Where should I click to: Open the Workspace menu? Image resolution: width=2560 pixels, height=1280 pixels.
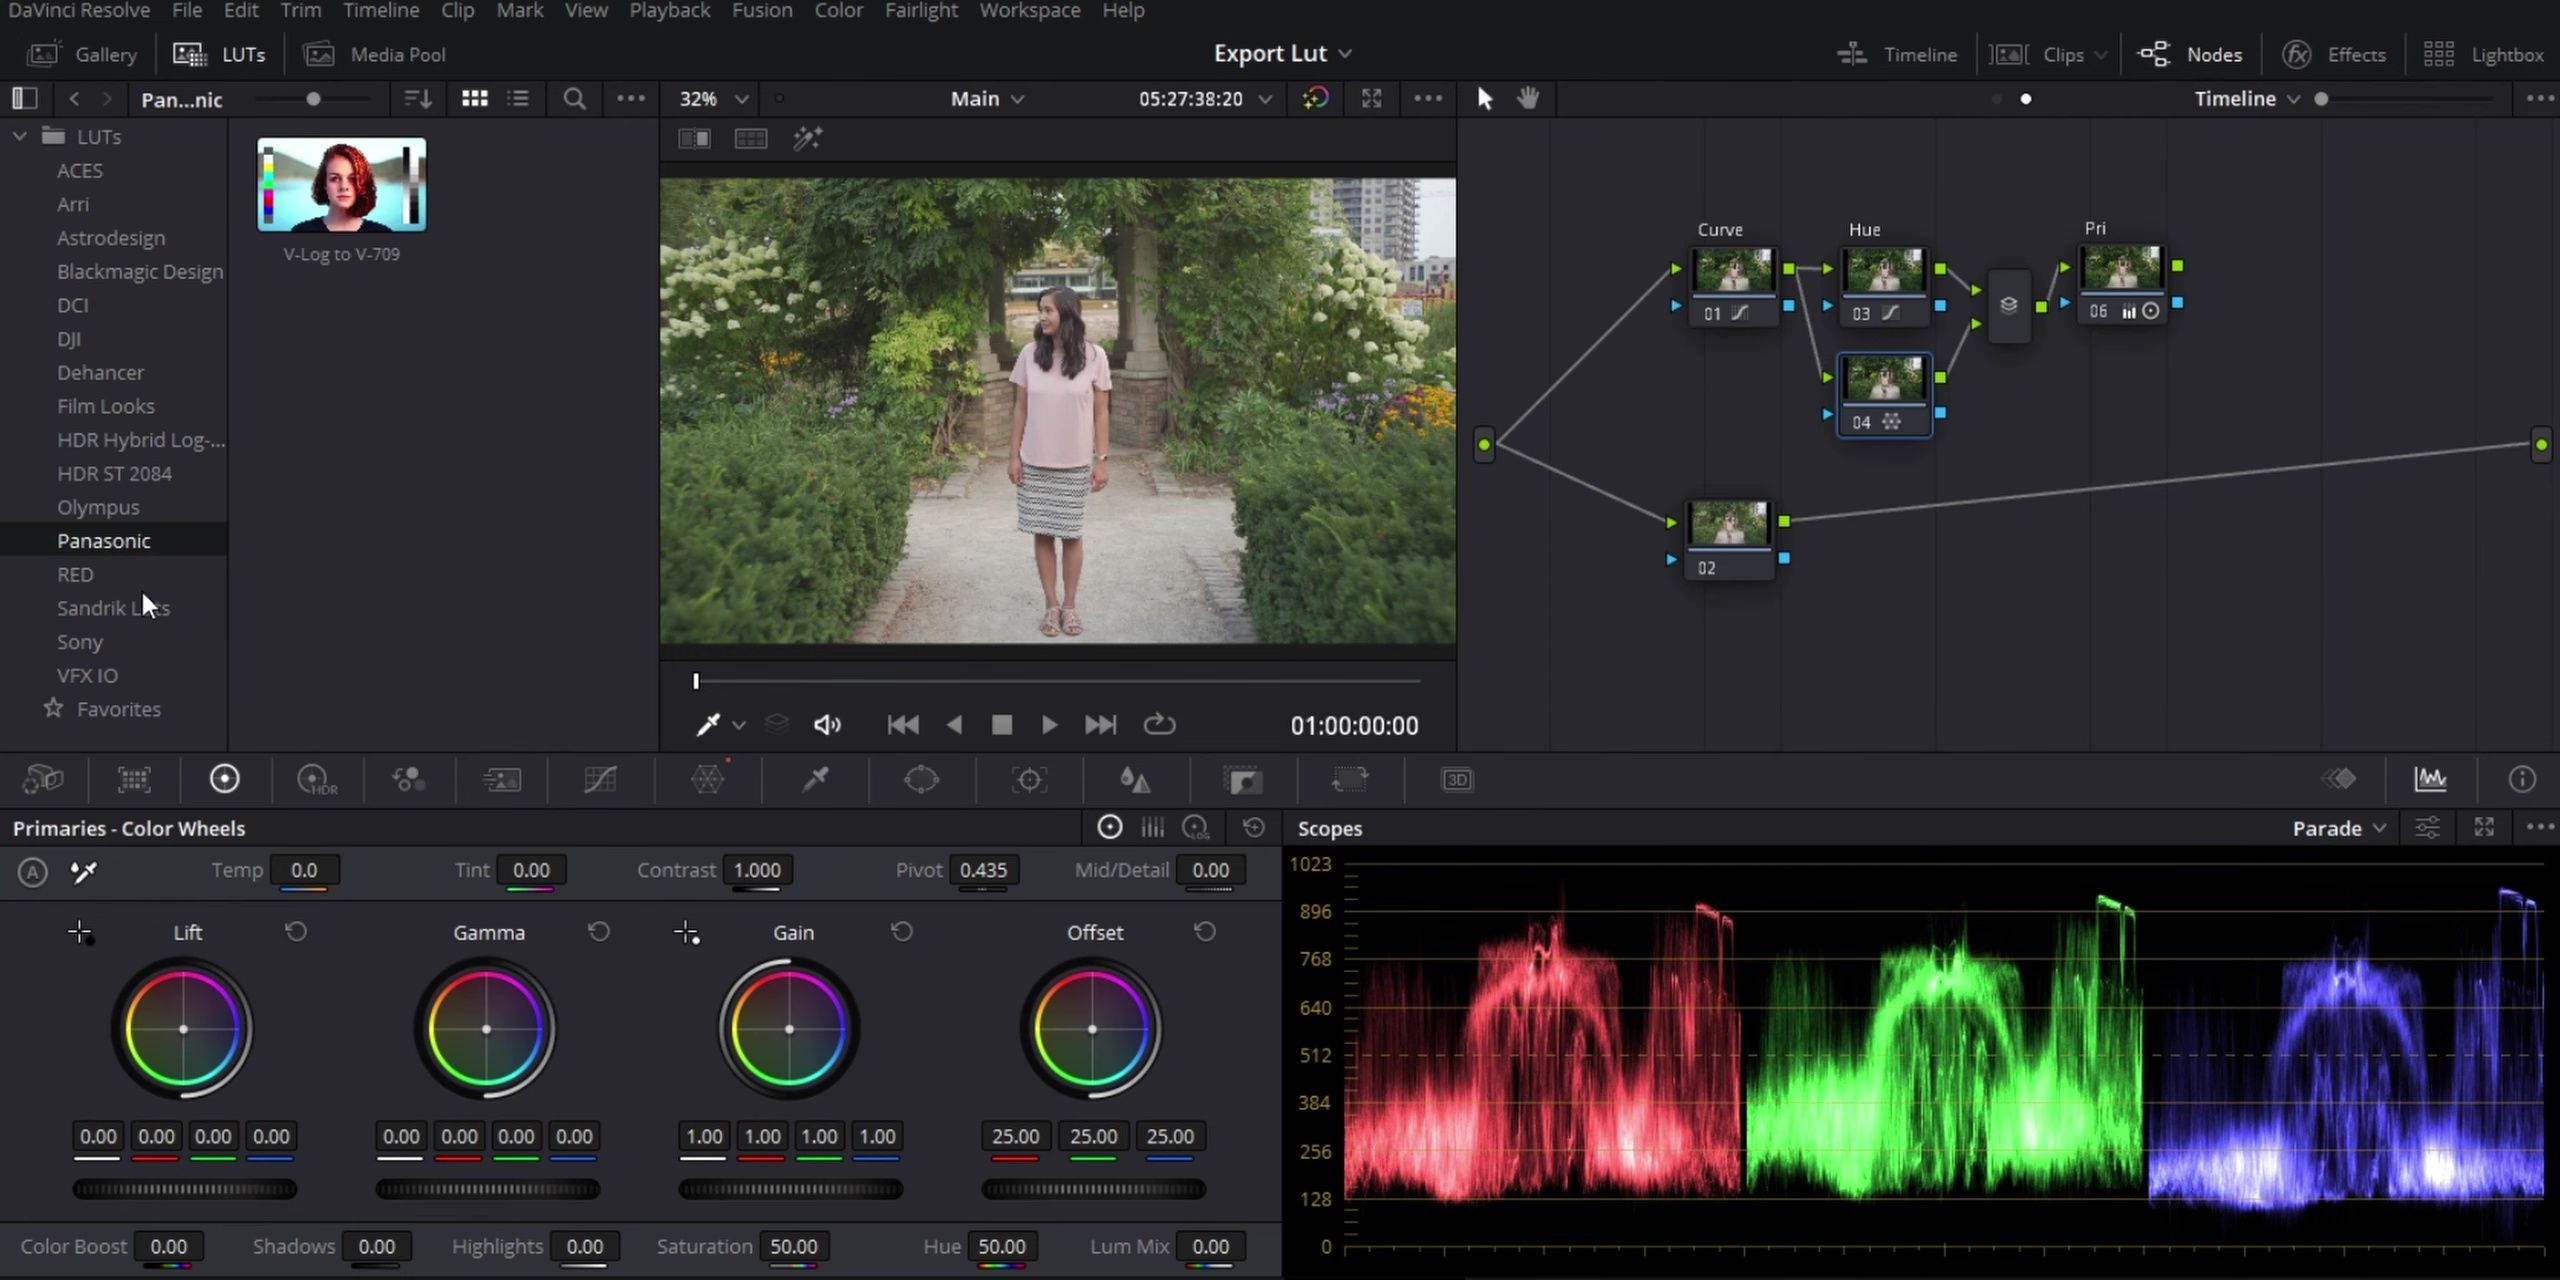[x=1030, y=10]
